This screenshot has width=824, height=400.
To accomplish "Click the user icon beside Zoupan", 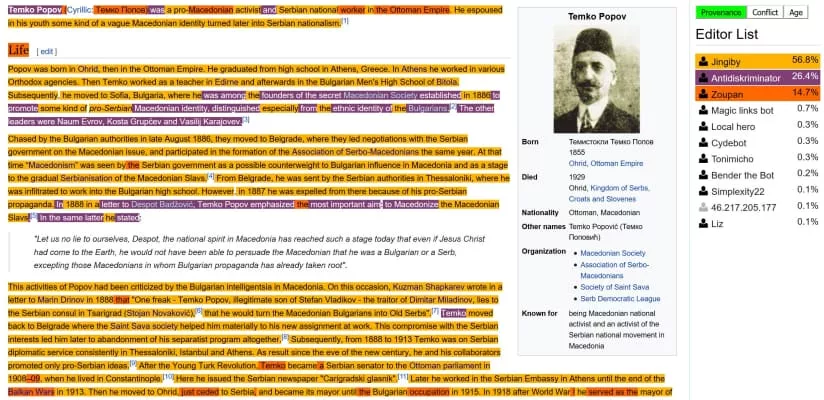I will (703, 92).
